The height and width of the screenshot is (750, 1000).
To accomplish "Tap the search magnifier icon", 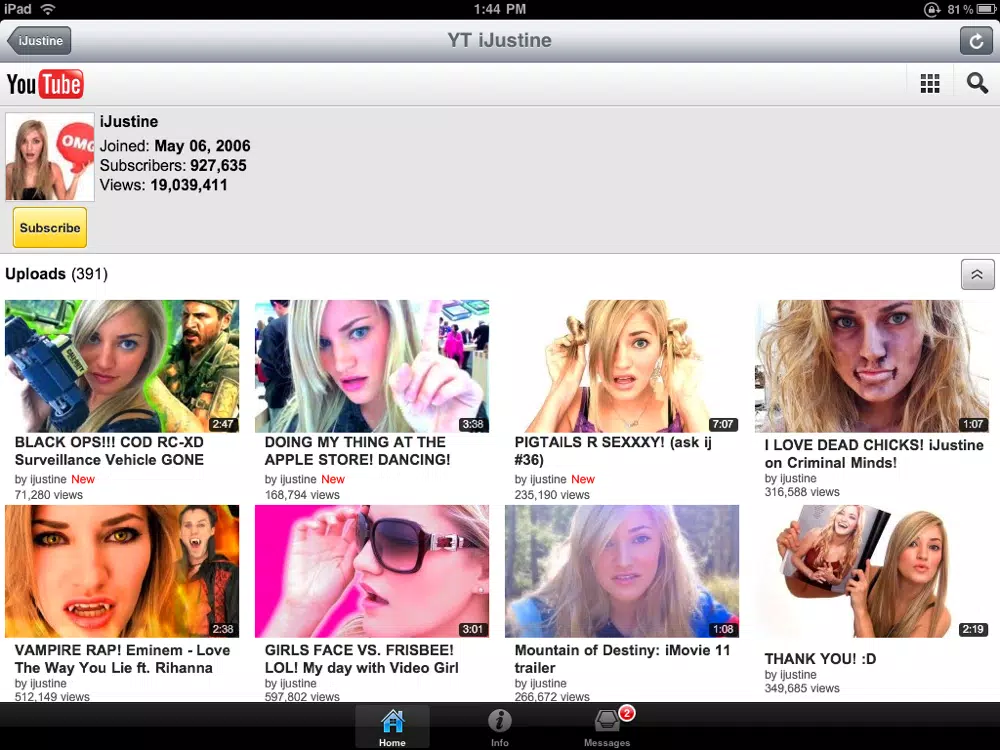I will (x=977, y=84).
